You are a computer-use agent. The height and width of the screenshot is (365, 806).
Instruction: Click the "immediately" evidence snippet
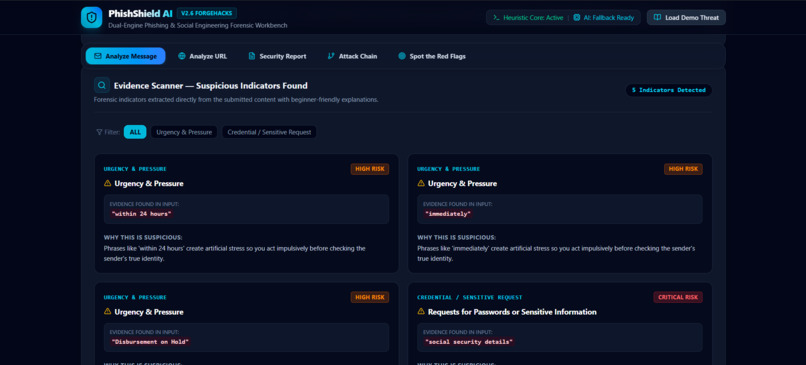pyautogui.click(x=448, y=214)
